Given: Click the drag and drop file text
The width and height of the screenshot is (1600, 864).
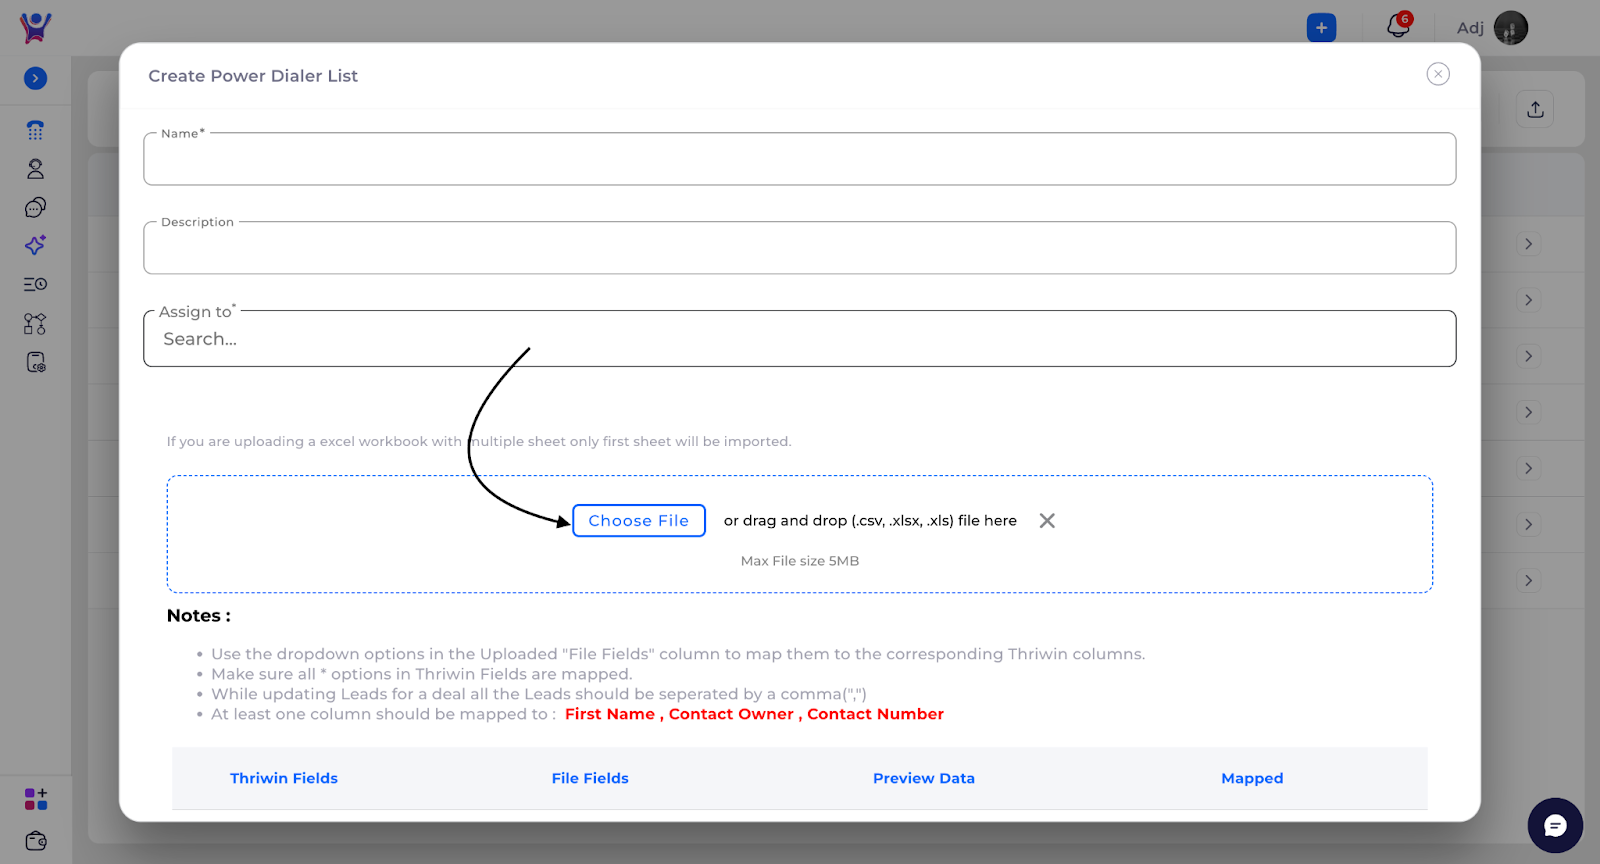Looking at the screenshot, I should click(x=870, y=521).
